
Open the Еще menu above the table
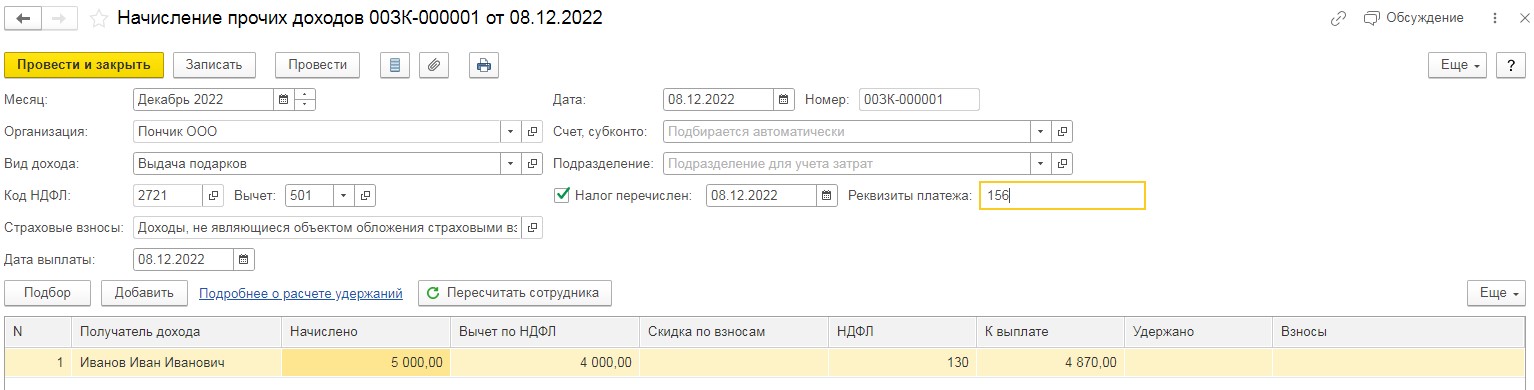click(1496, 293)
